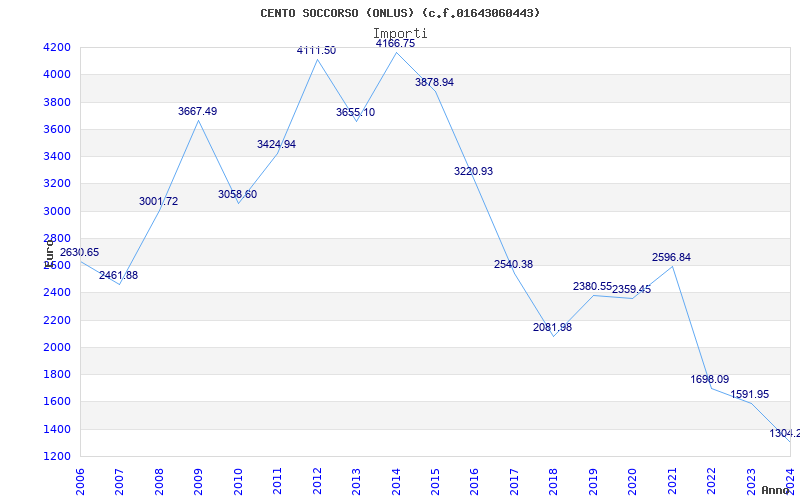Viewport: 800px width, 500px height.
Task: Click the Importi subtitle
Action: click(x=400, y=34)
